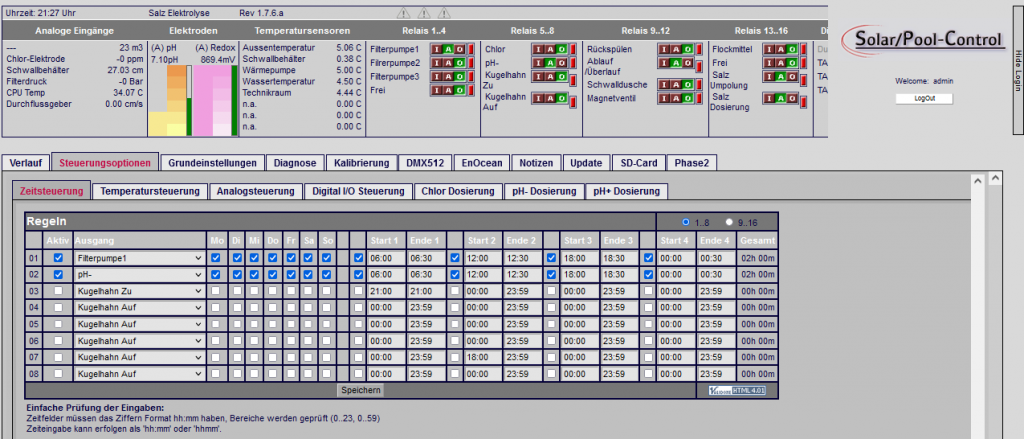
Task: Click the pink Redox electrode bar
Action: click(x=213, y=101)
